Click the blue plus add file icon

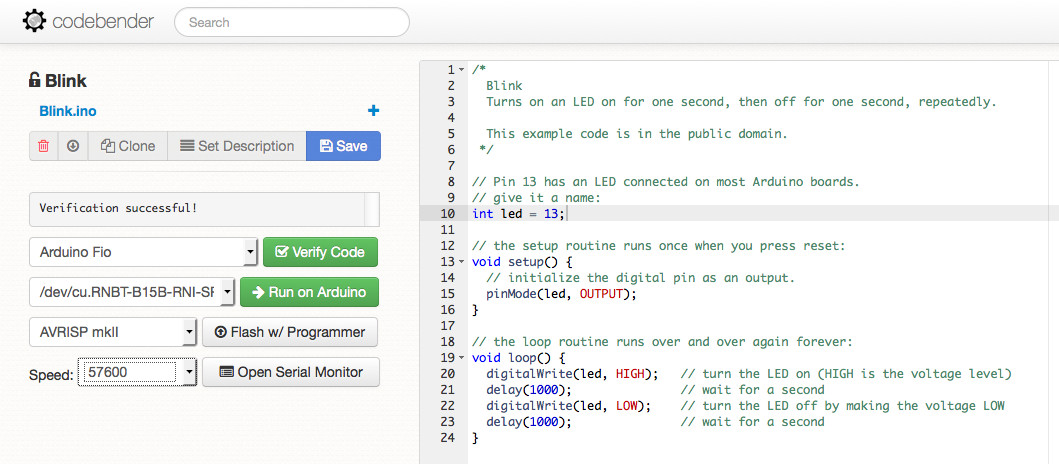[373, 111]
